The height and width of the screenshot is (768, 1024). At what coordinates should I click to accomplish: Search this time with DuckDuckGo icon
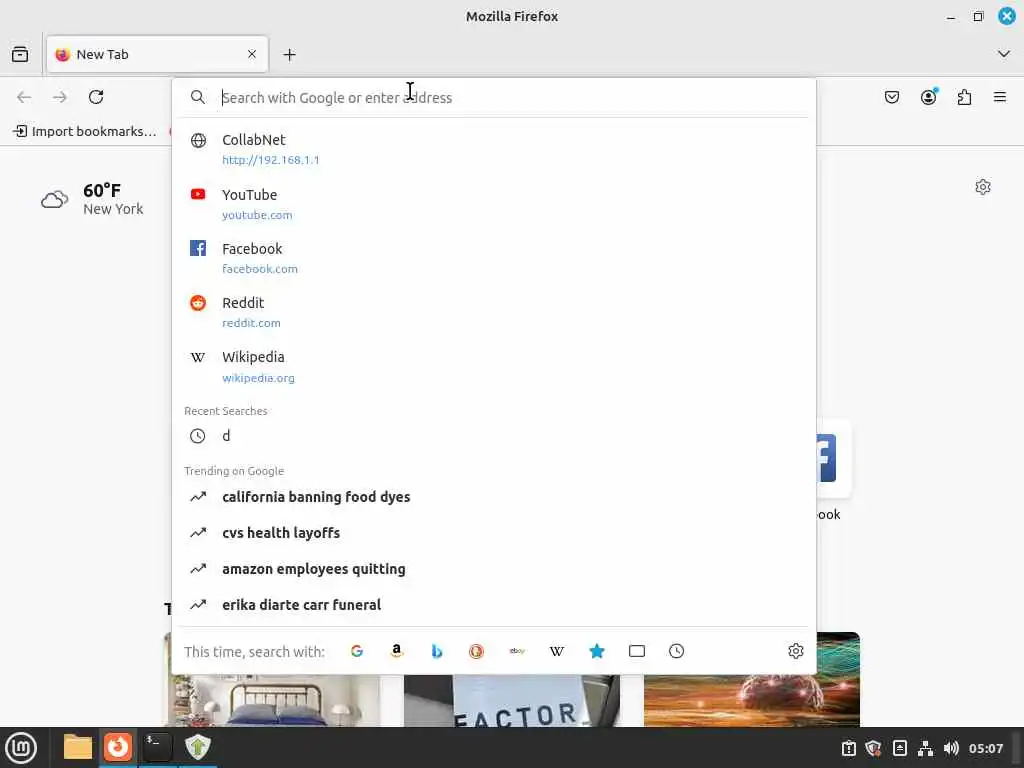(476, 651)
